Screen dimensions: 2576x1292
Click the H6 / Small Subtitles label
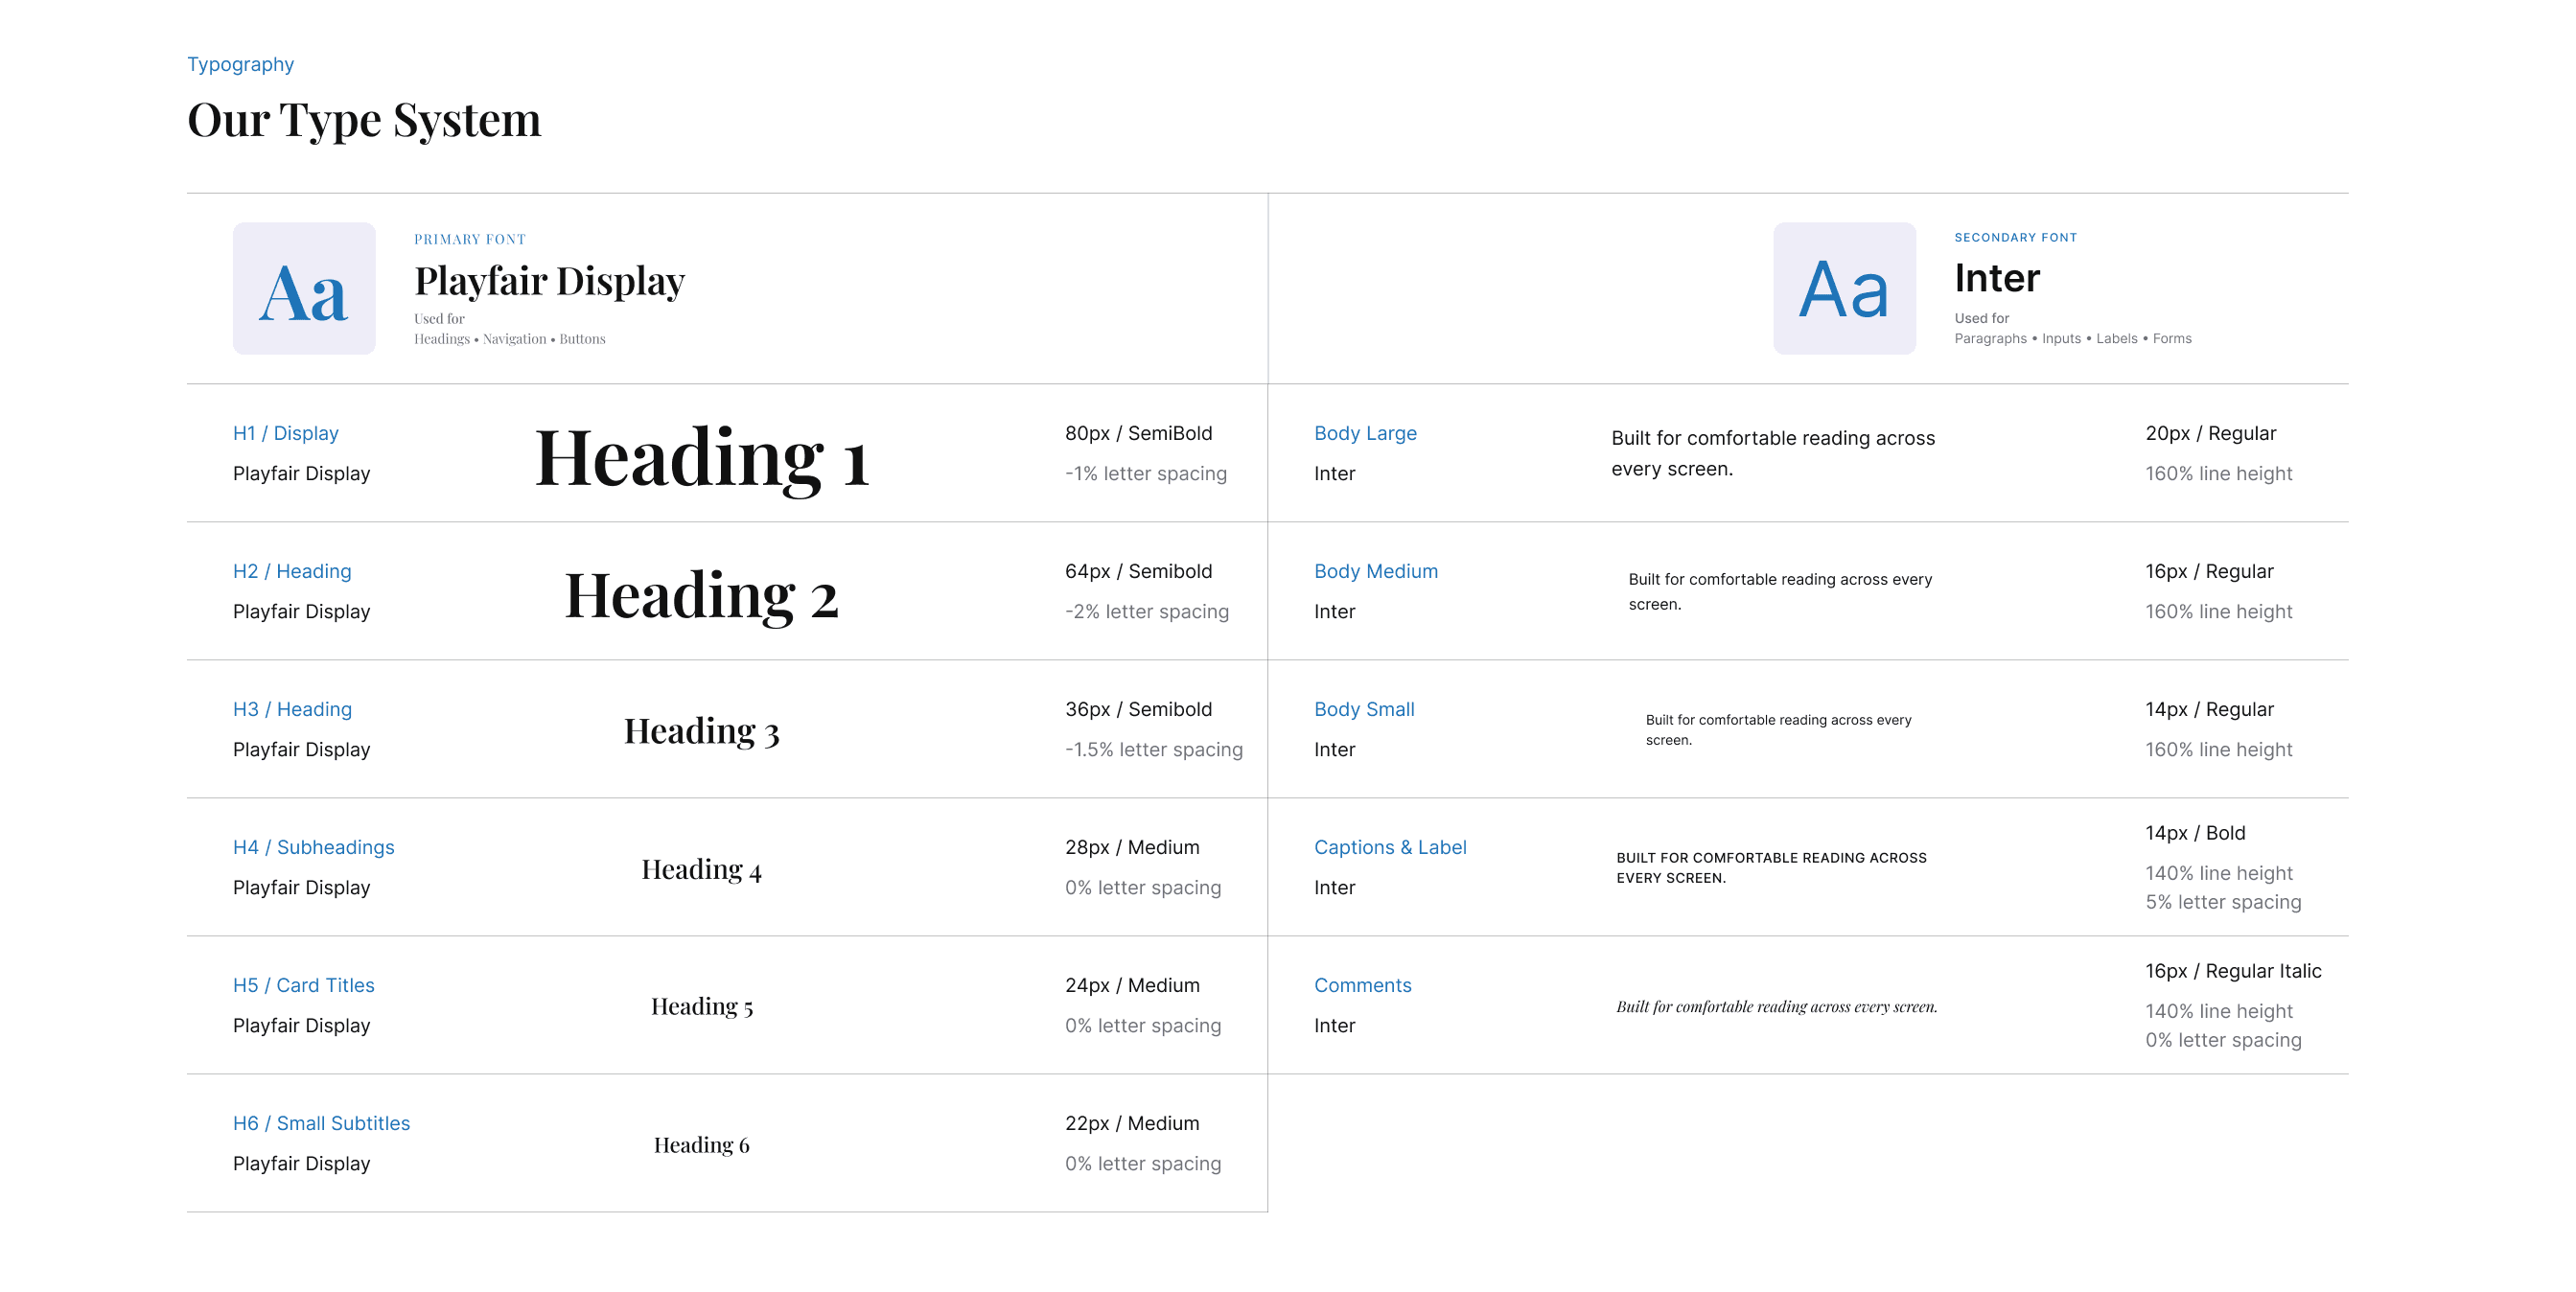321,1123
